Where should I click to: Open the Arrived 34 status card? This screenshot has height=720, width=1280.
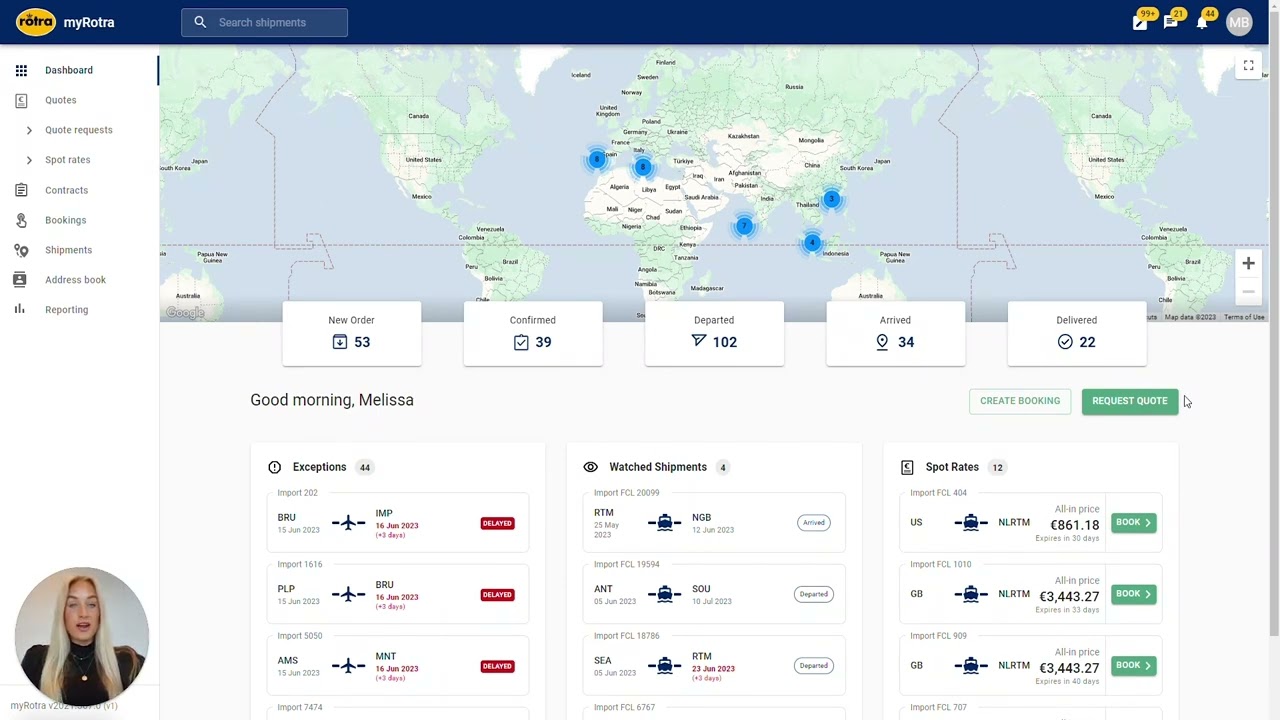click(895, 332)
